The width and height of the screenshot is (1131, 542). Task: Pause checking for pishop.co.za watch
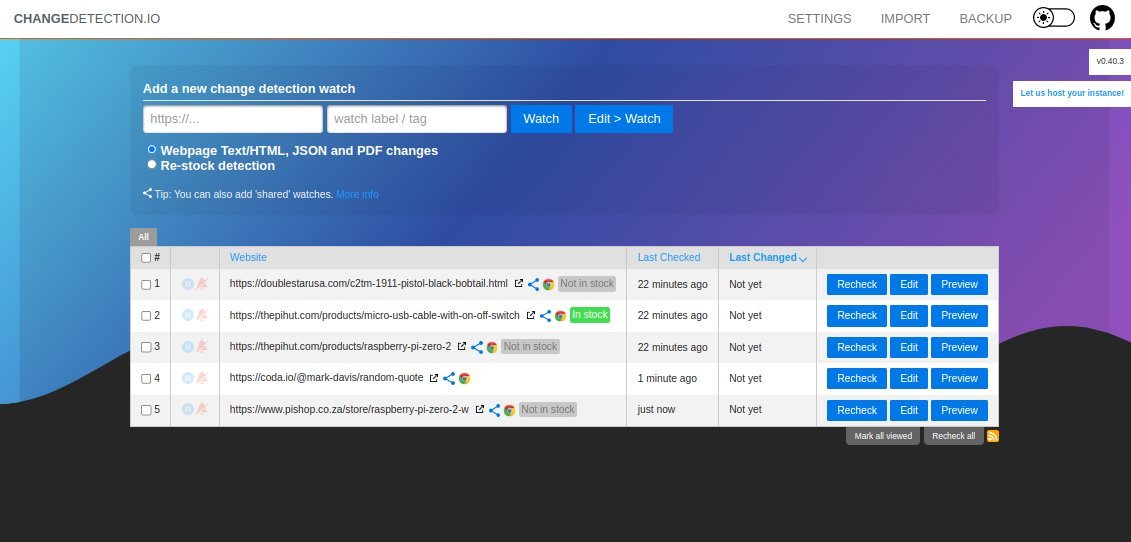click(188, 409)
